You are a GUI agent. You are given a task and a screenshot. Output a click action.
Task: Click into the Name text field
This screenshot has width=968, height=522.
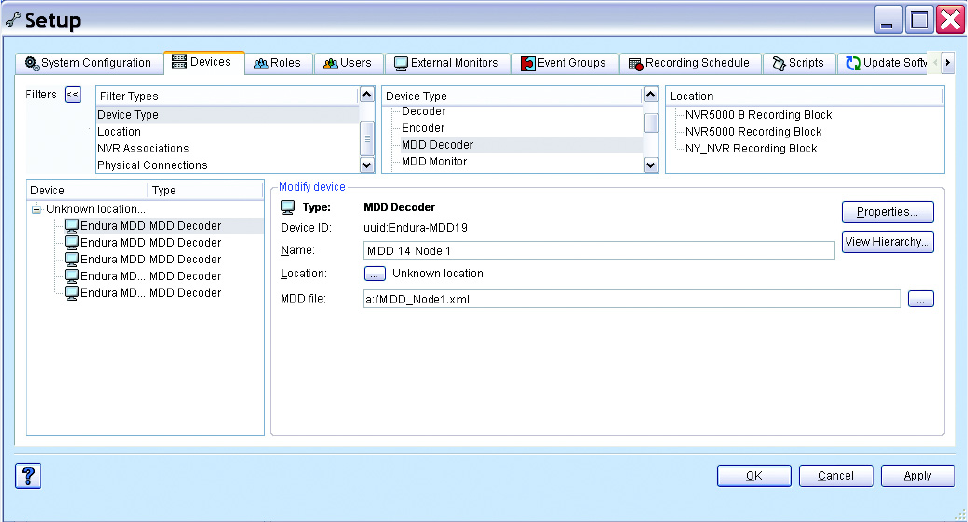pos(598,250)
